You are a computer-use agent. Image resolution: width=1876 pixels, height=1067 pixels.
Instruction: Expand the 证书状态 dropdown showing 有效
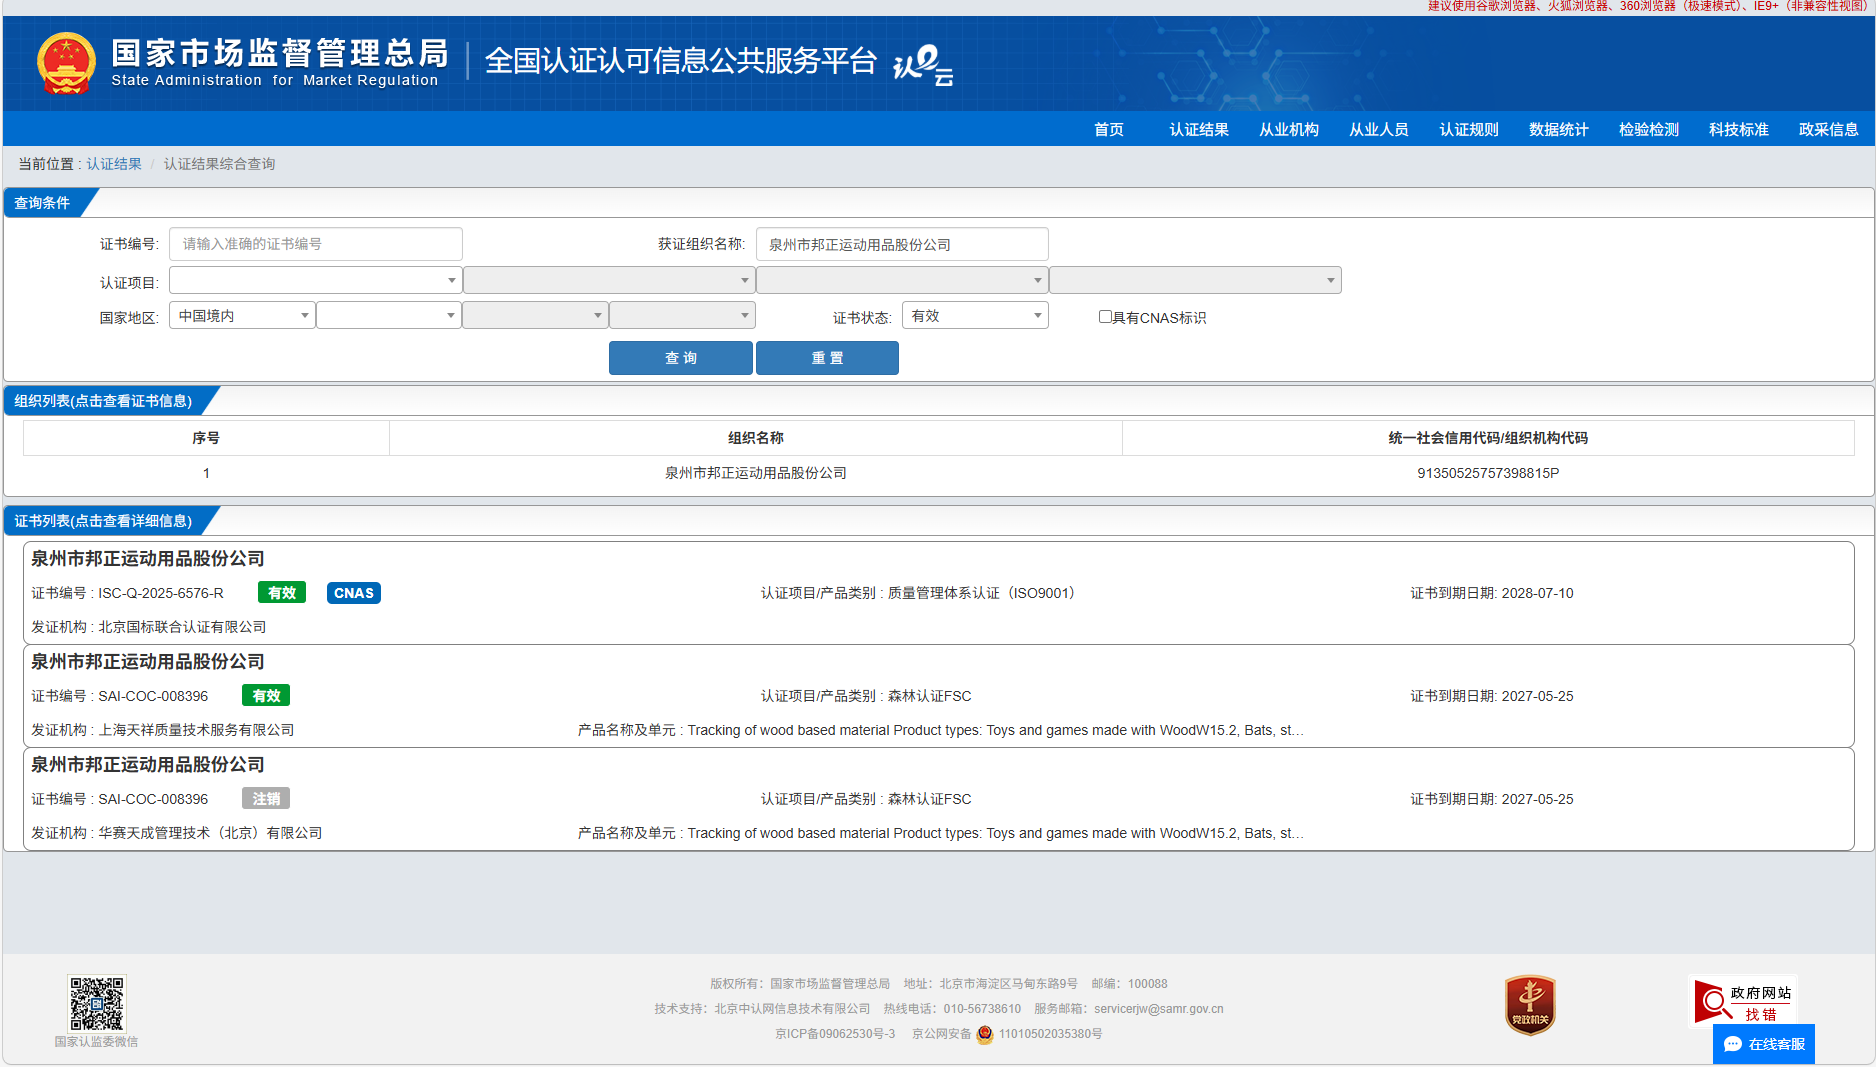click(974, 316)
